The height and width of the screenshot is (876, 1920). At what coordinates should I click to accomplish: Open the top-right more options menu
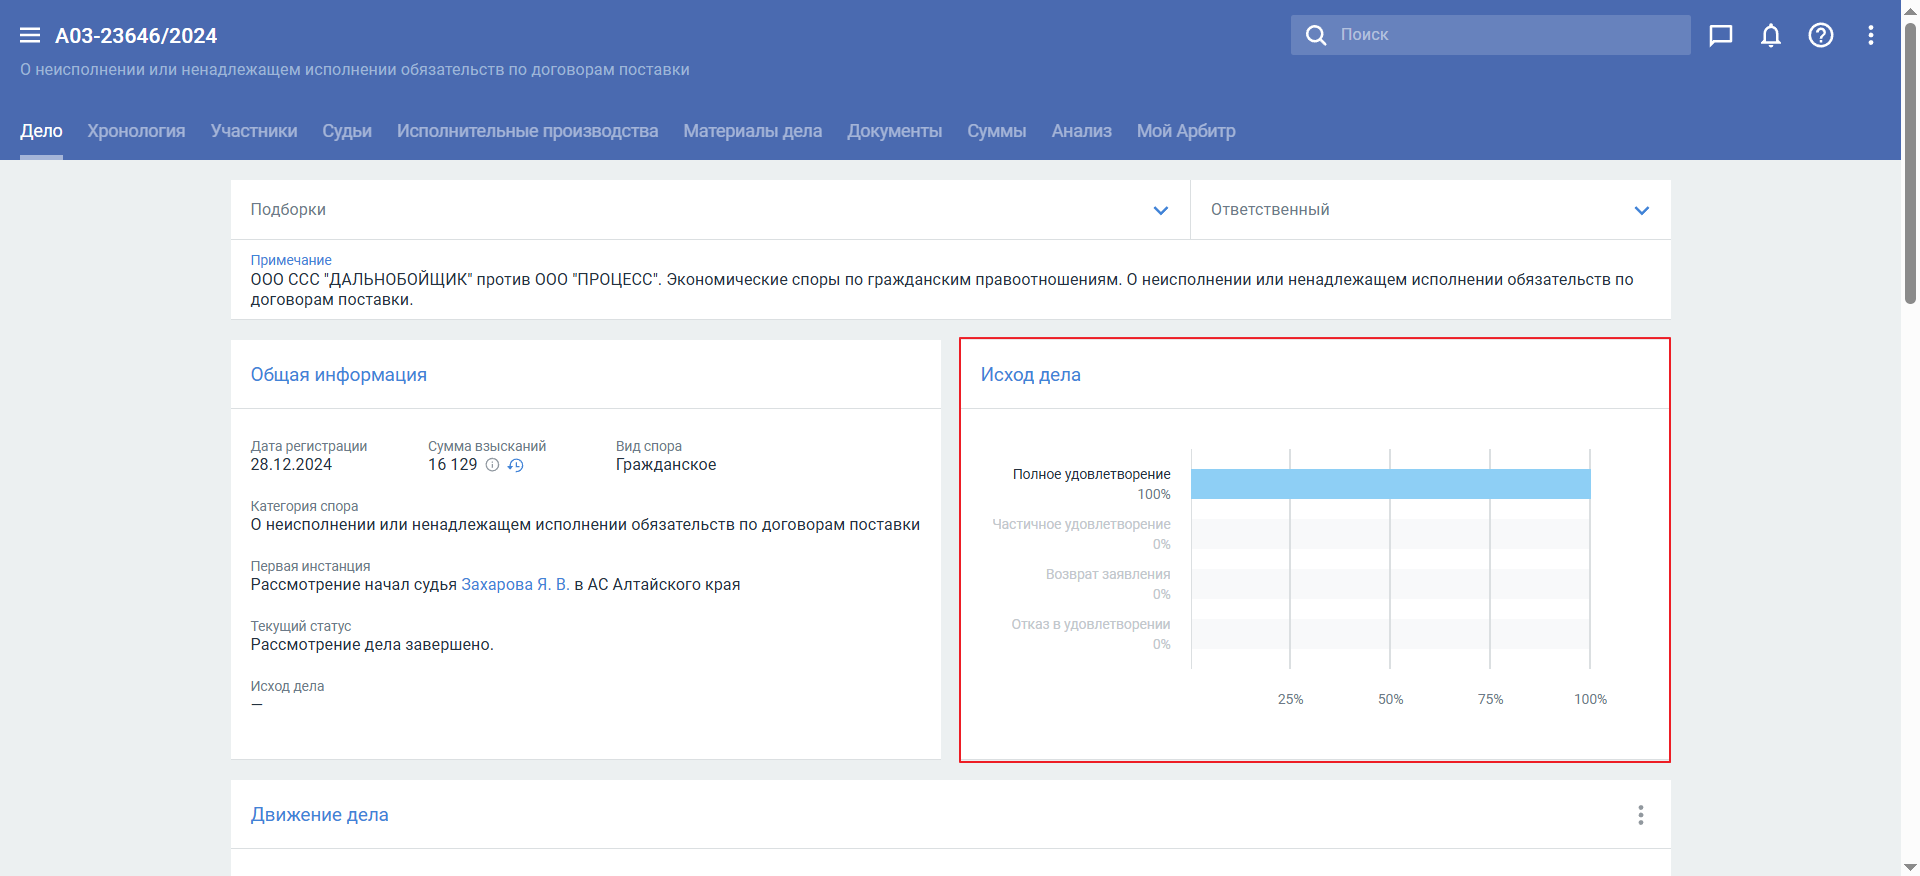pyautogui.click(x=1870, y=36)
